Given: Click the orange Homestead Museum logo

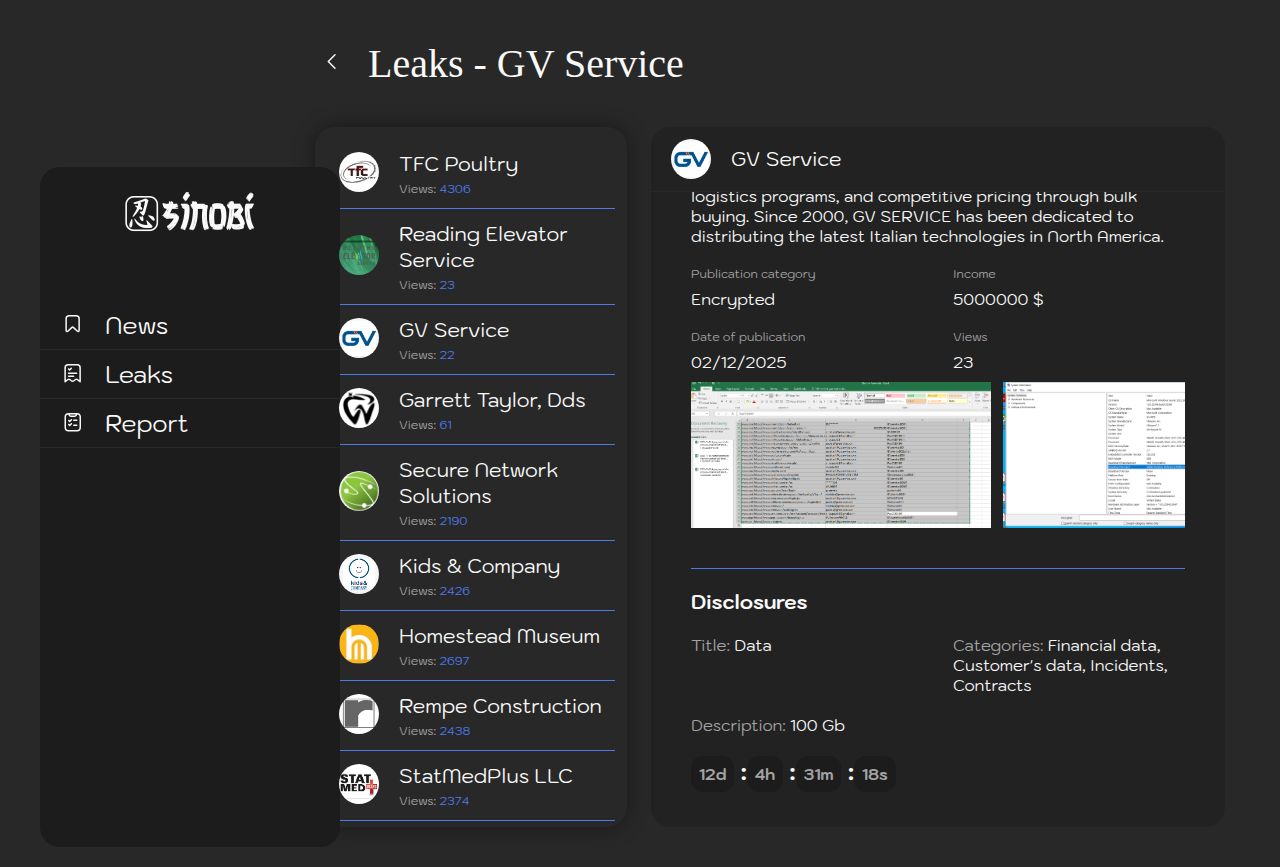Looking at the screenshot, I should [359, 644].
